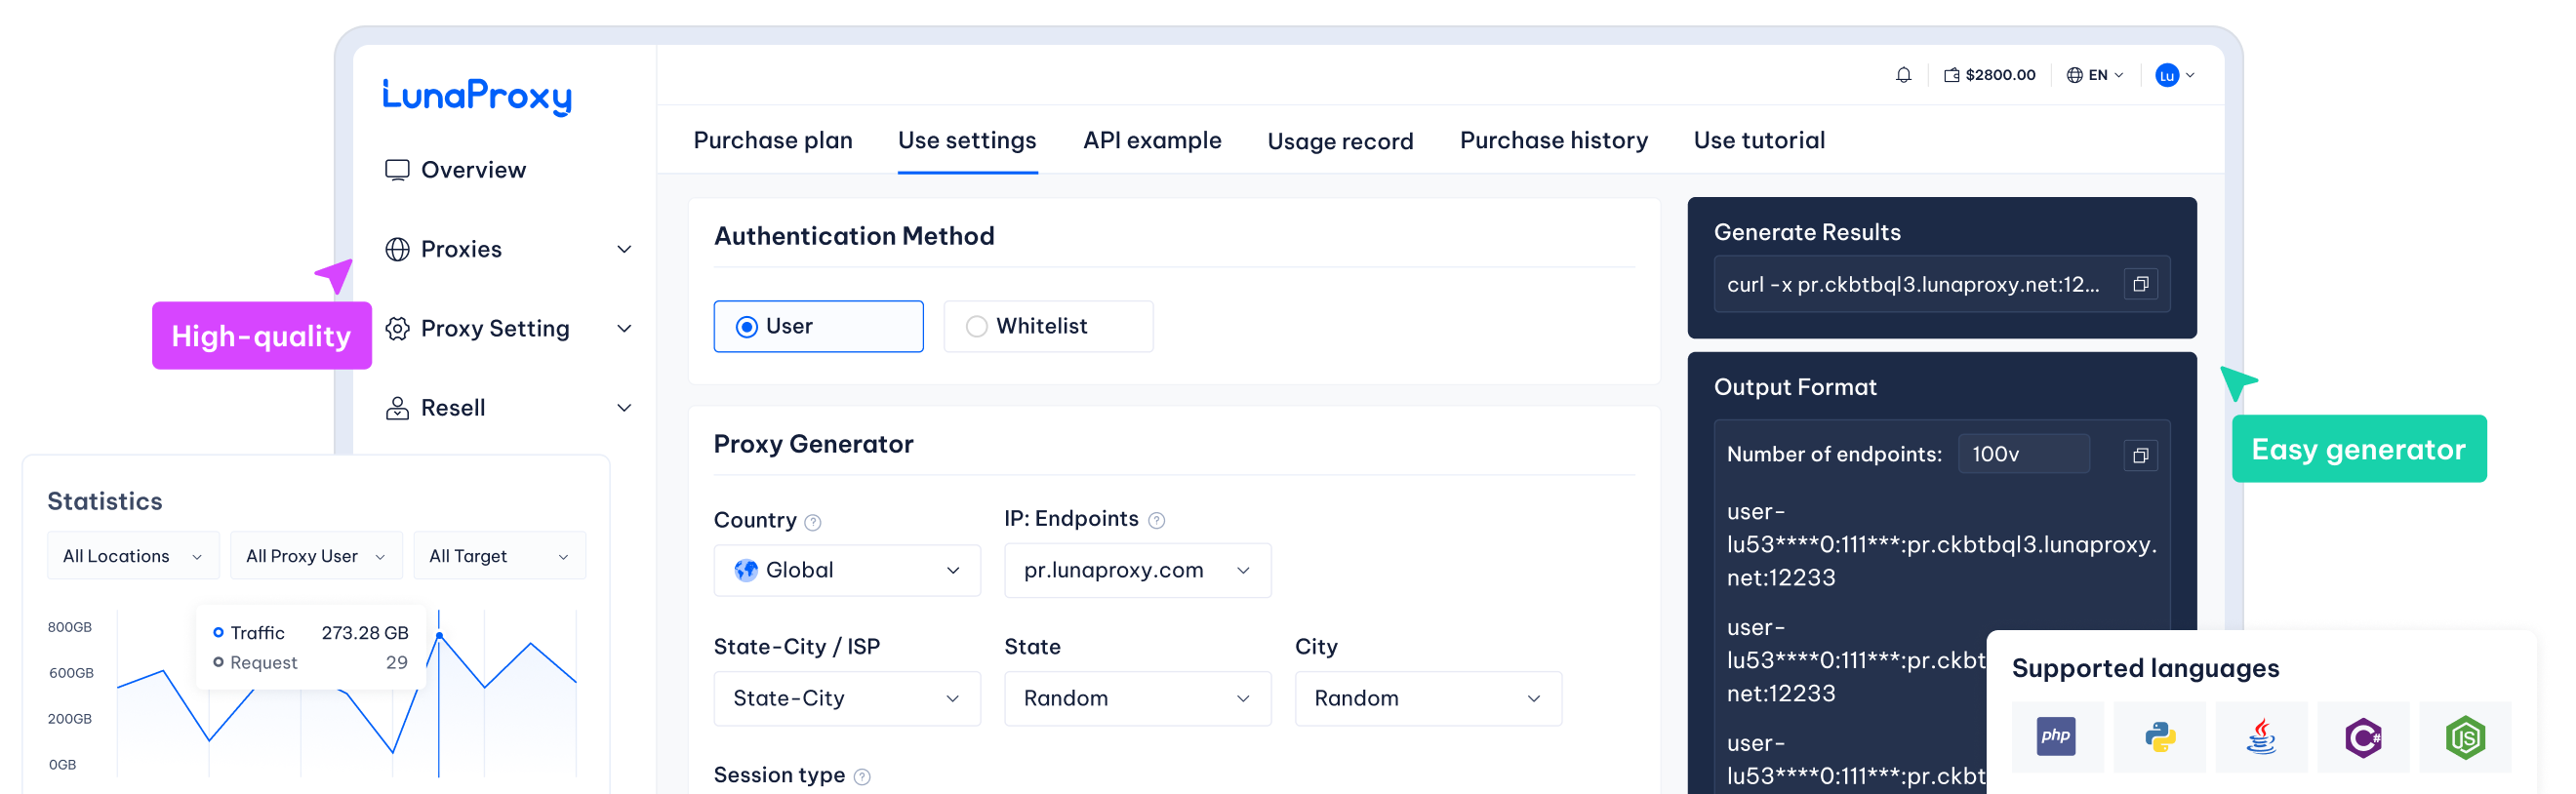The image size is (2576, 794).
Task: Expand the All Locations statistics filter
Action: [x=133, y=556]
